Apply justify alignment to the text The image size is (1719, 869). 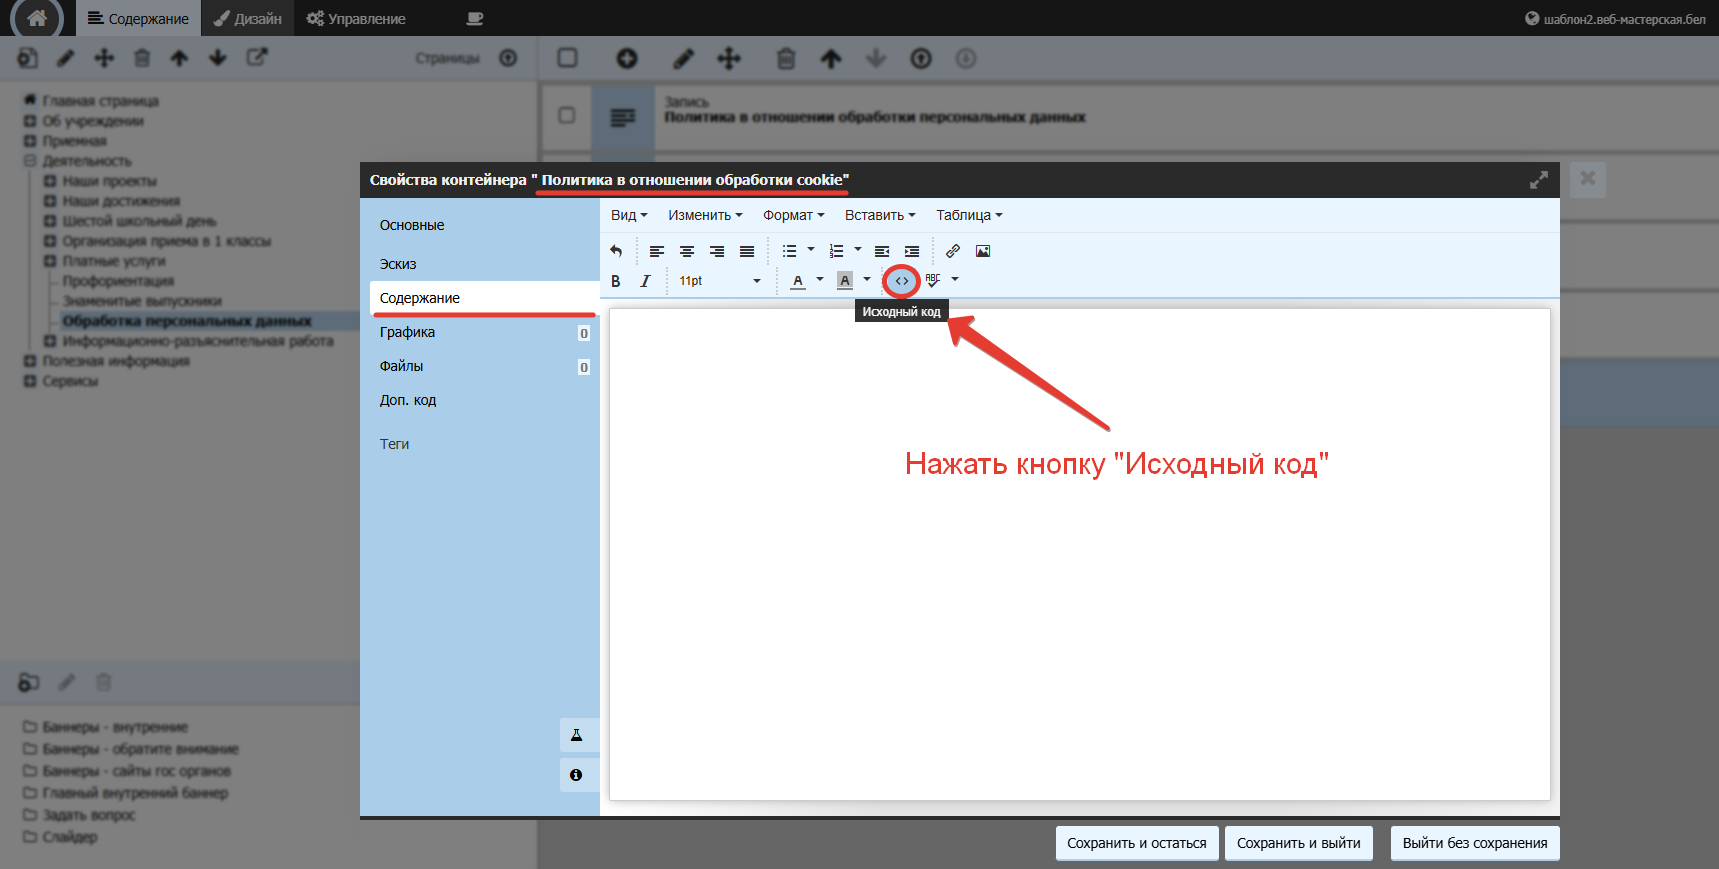pos(747,251)
